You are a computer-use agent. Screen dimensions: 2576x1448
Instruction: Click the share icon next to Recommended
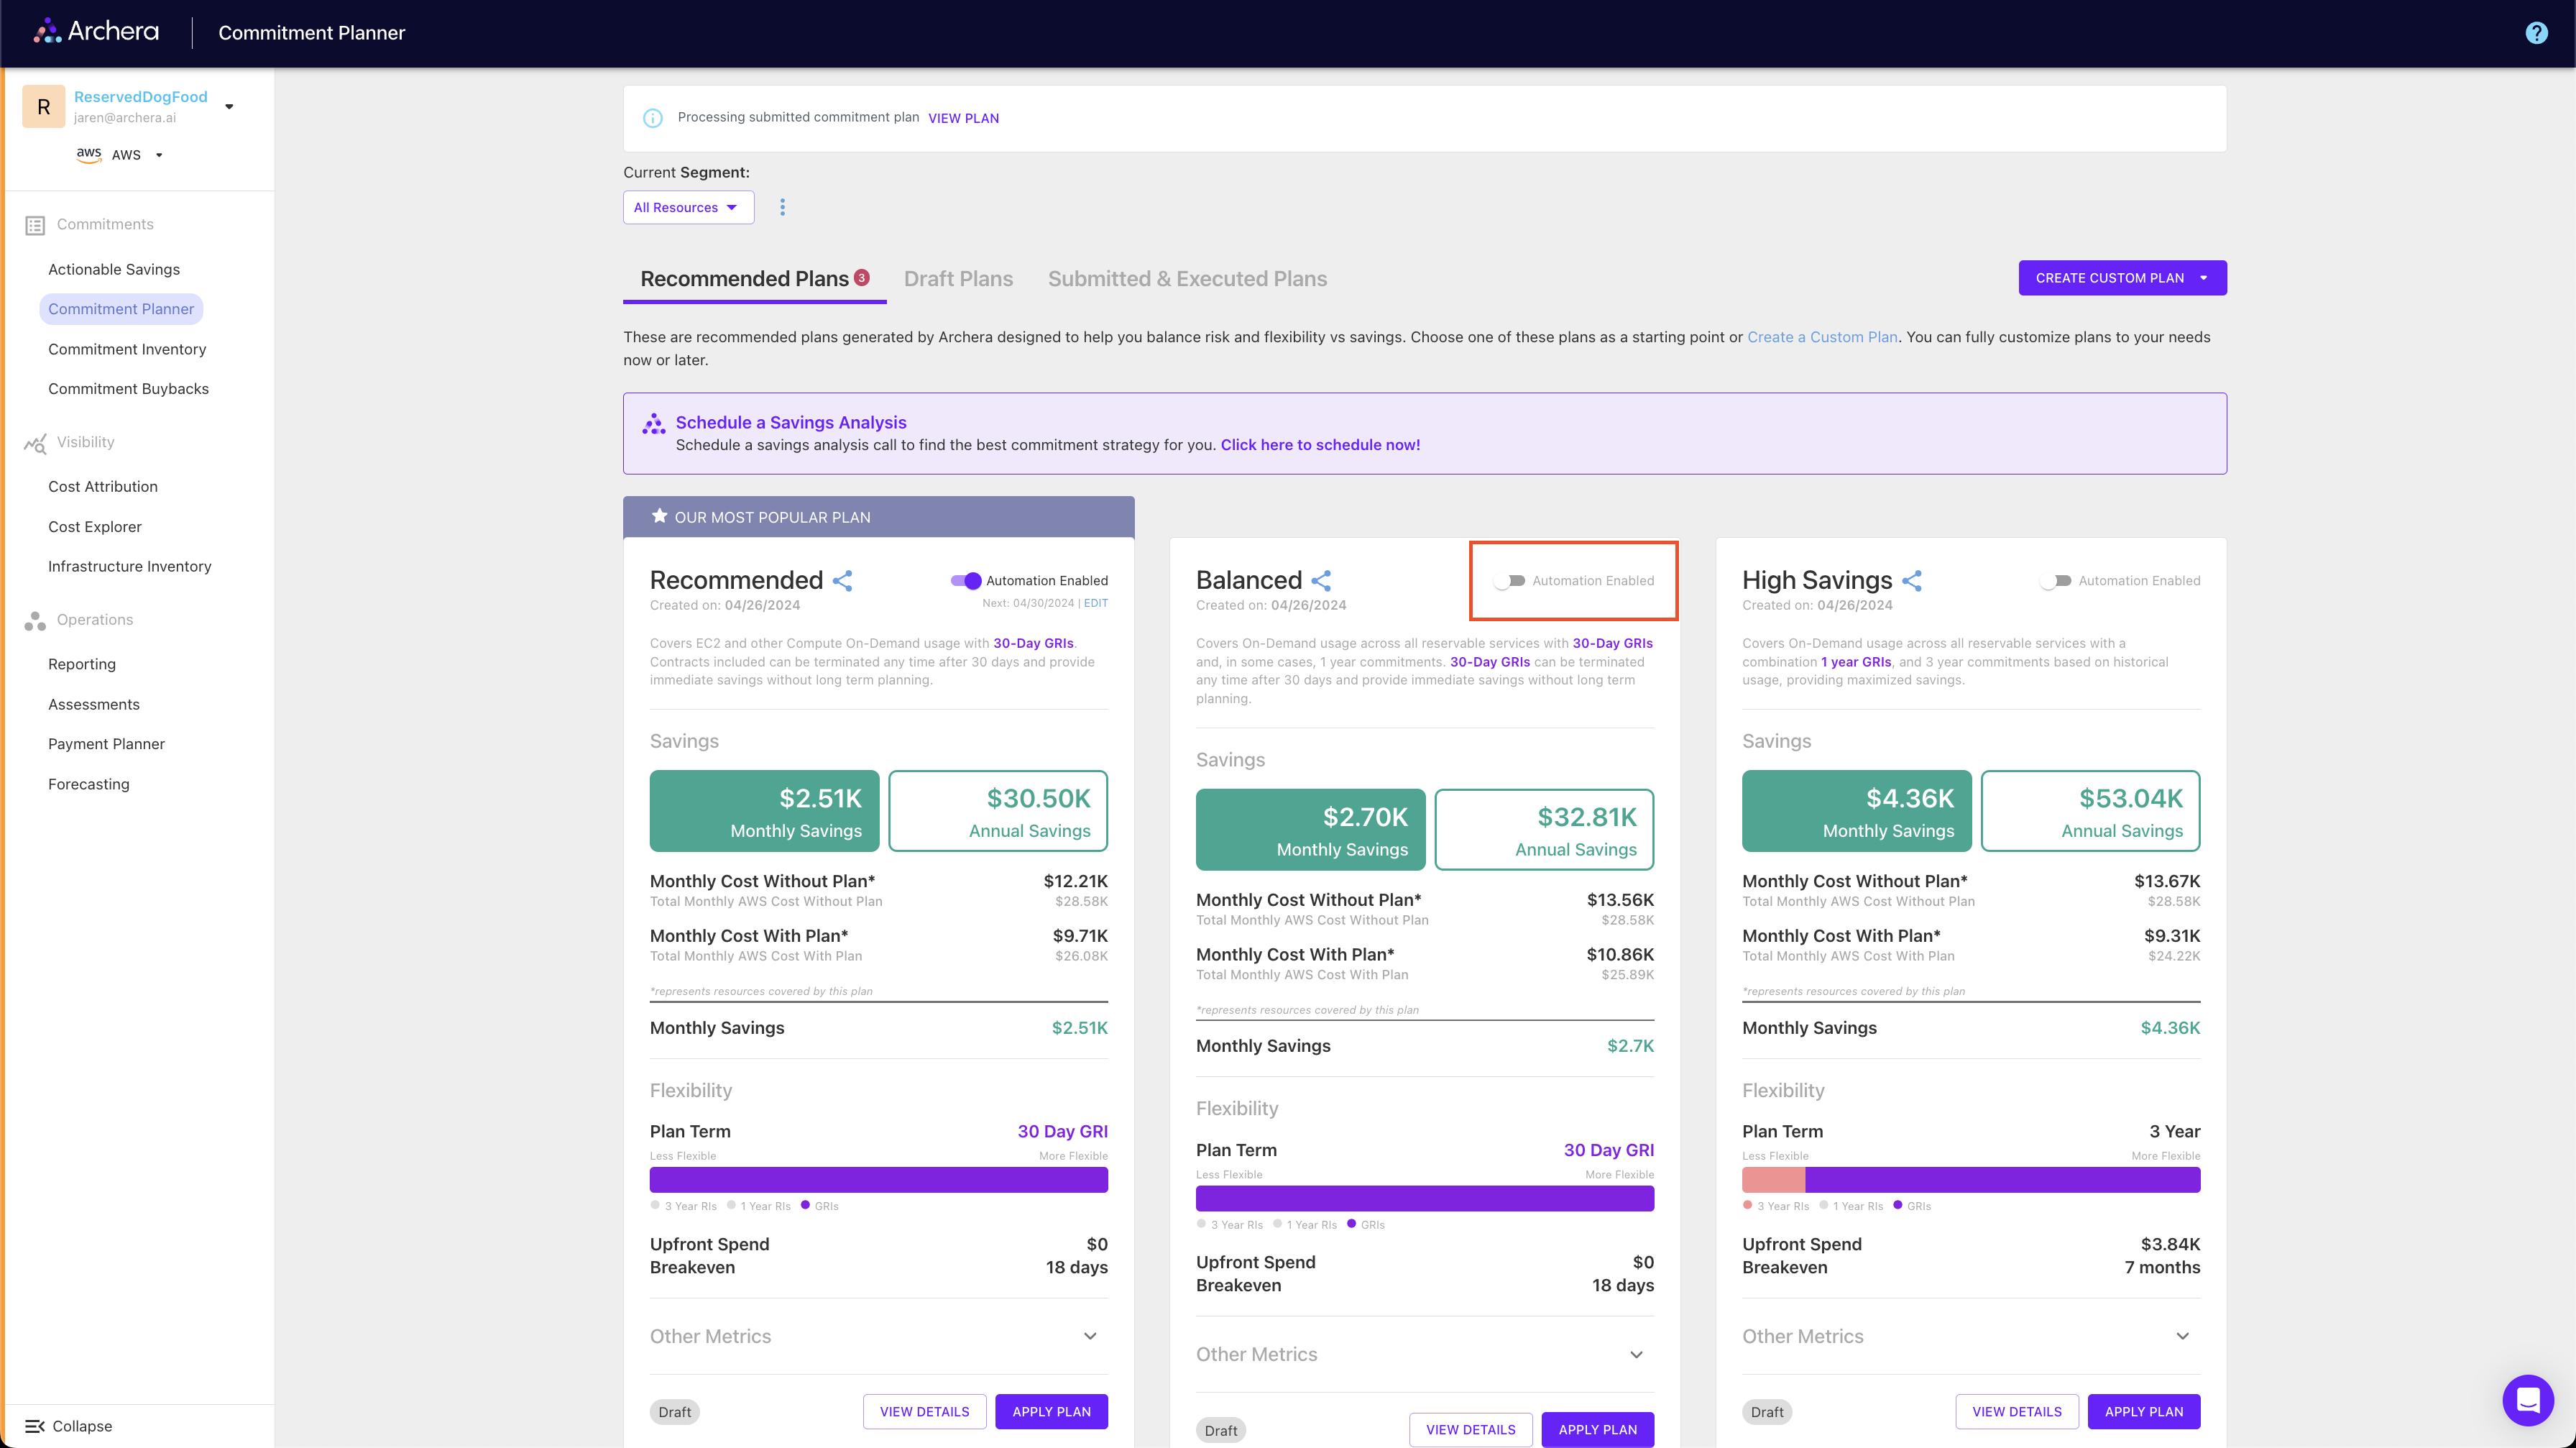pos(843,581)
